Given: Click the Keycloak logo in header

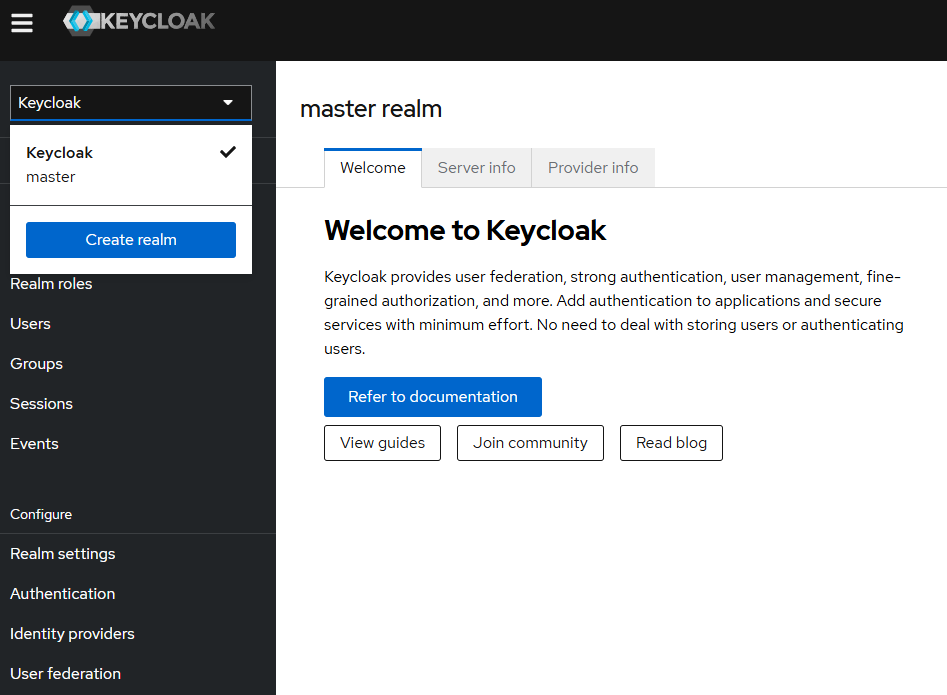Looking at the screenshot, I should [x=139, y=21].
